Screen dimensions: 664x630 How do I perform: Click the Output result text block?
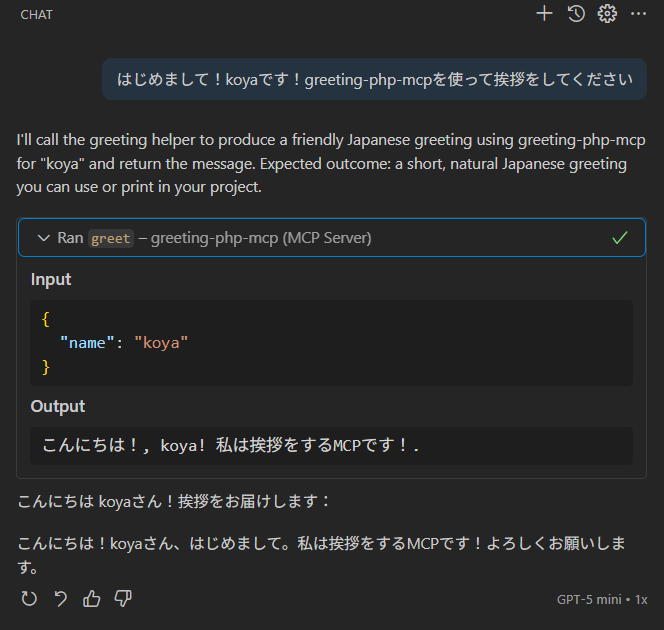click(331, 445)
